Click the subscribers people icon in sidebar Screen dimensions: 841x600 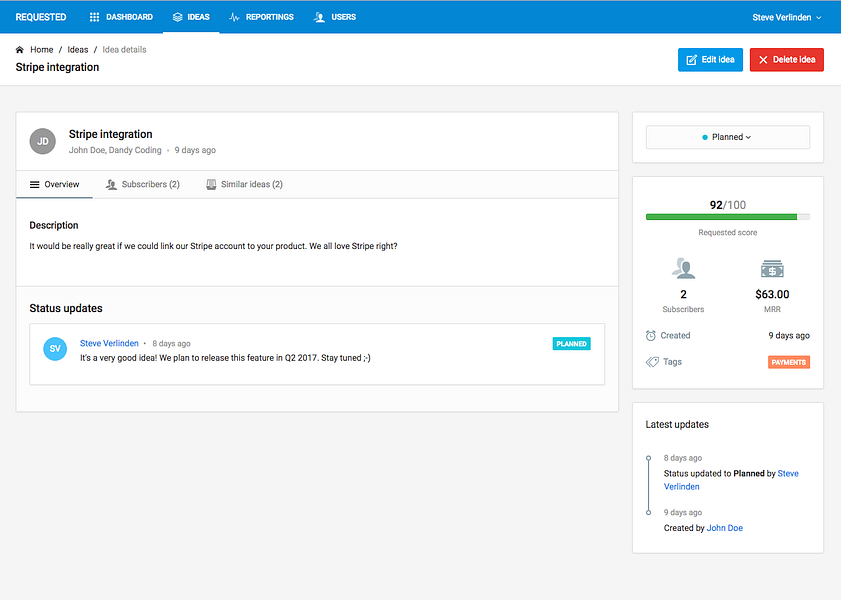tap(683, 268)
